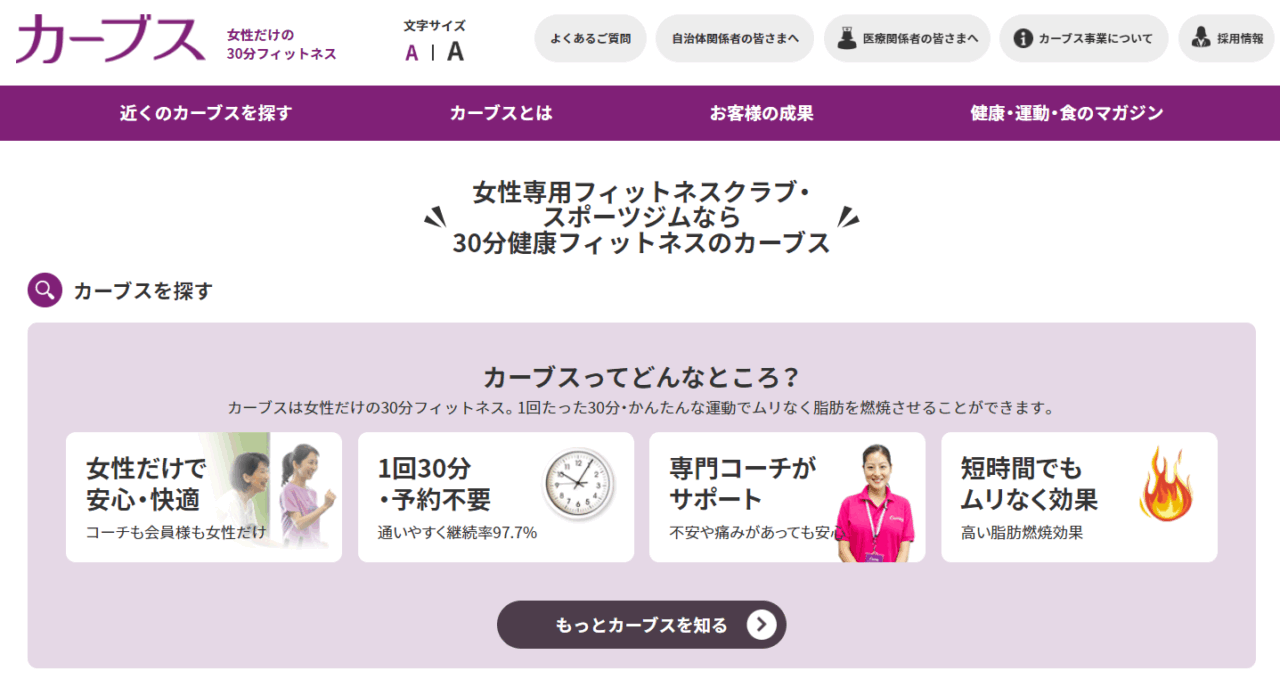
Task: Open 健康・運動・食のマガジン menu
Action: 1067,113
